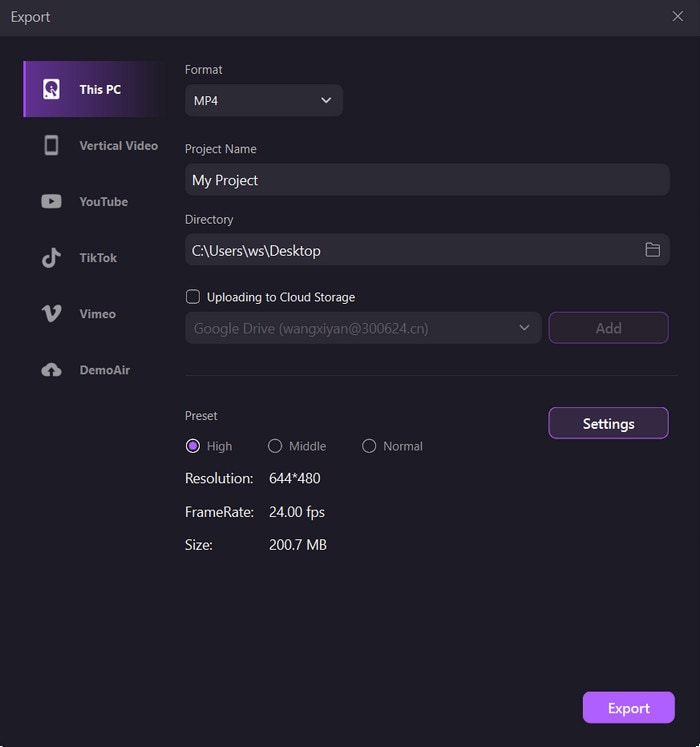This screenshot has width=700, height=747.
Task: Select the High preset radio button
Action: pos(193,446)
